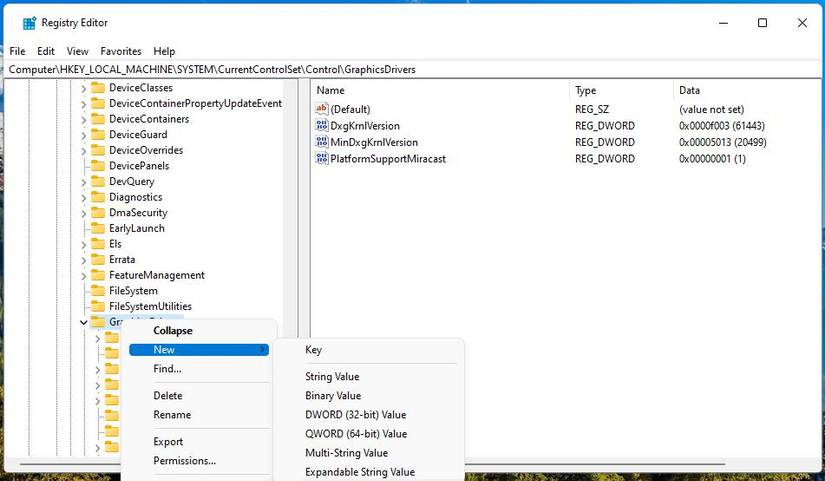The width and height of the screenshot is (825, 481).
Task: Click the DeviceContainerPropertyUpdateEvent folder icon
Action: [x=98, y=103]
